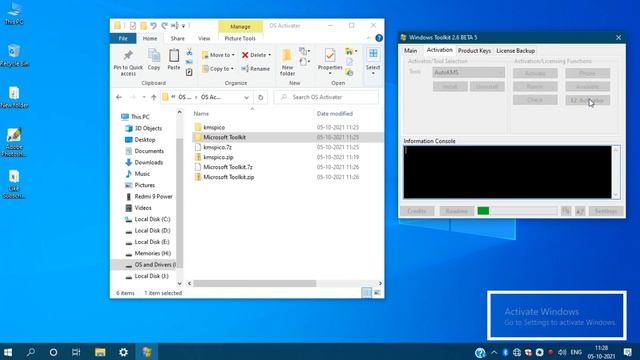Customize Quick Access Toolbar dropdown
This screenshot has height=360, width=640.
tap(183, 26)
